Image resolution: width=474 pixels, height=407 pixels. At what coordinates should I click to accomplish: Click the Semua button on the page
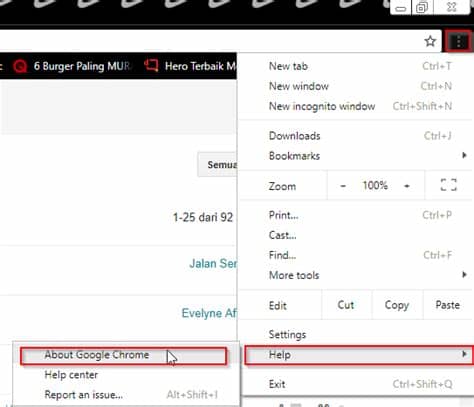coord(218,165)
